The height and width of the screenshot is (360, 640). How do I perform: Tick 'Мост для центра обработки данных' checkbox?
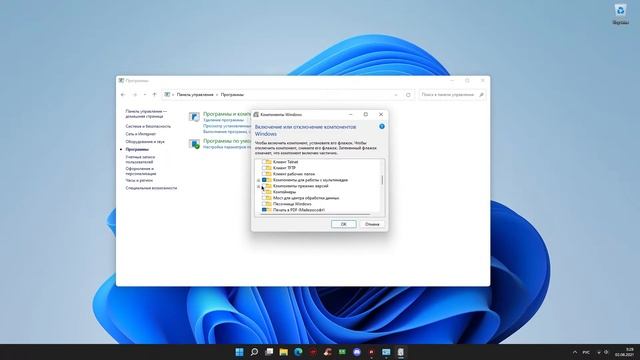[264, 198]
